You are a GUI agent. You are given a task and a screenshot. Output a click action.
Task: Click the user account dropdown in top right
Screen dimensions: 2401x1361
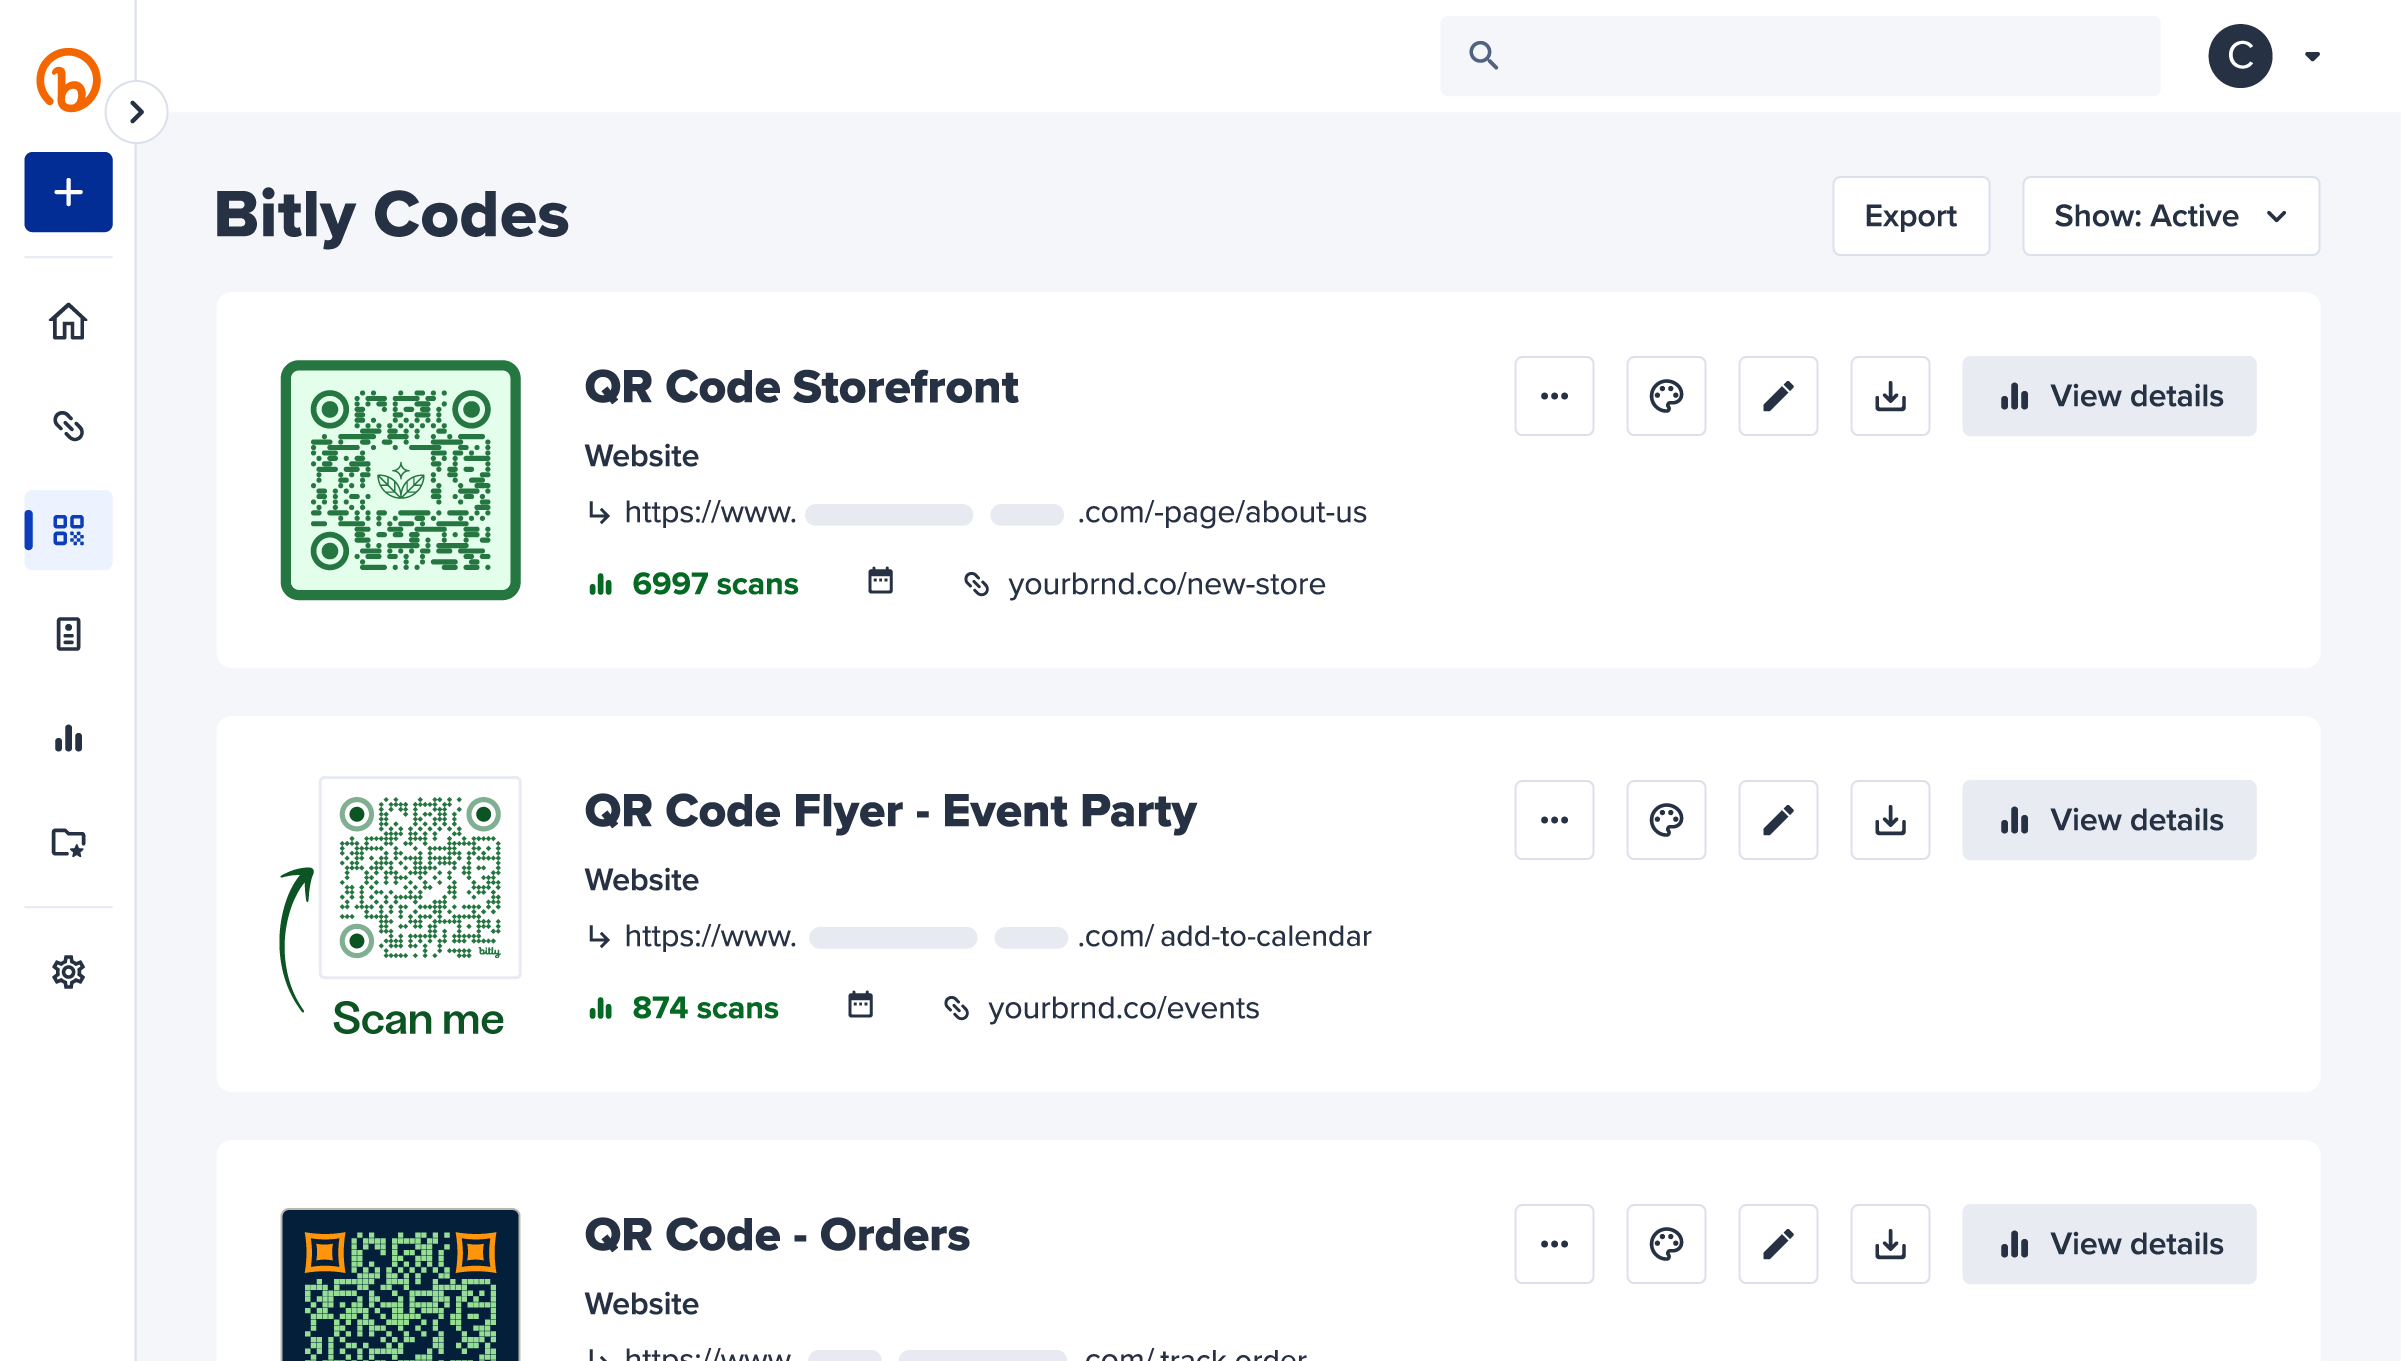(2305, 56)
